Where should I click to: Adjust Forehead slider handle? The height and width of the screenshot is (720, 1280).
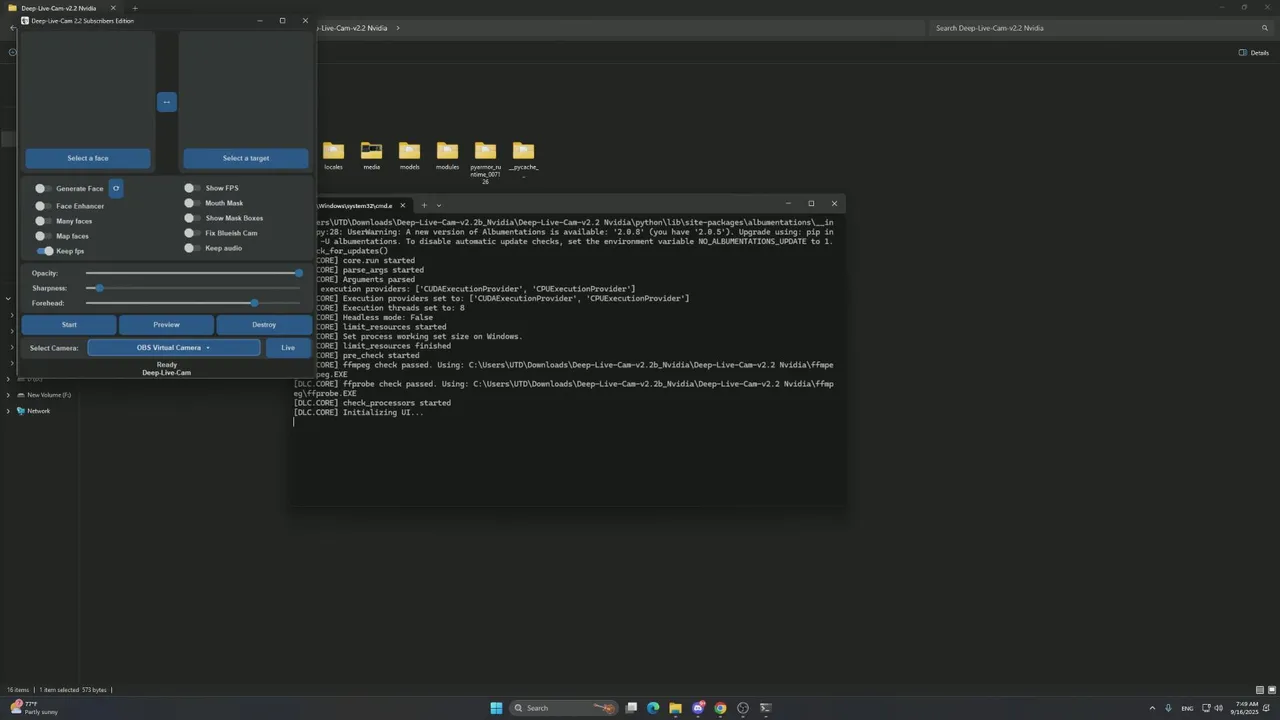254,303
